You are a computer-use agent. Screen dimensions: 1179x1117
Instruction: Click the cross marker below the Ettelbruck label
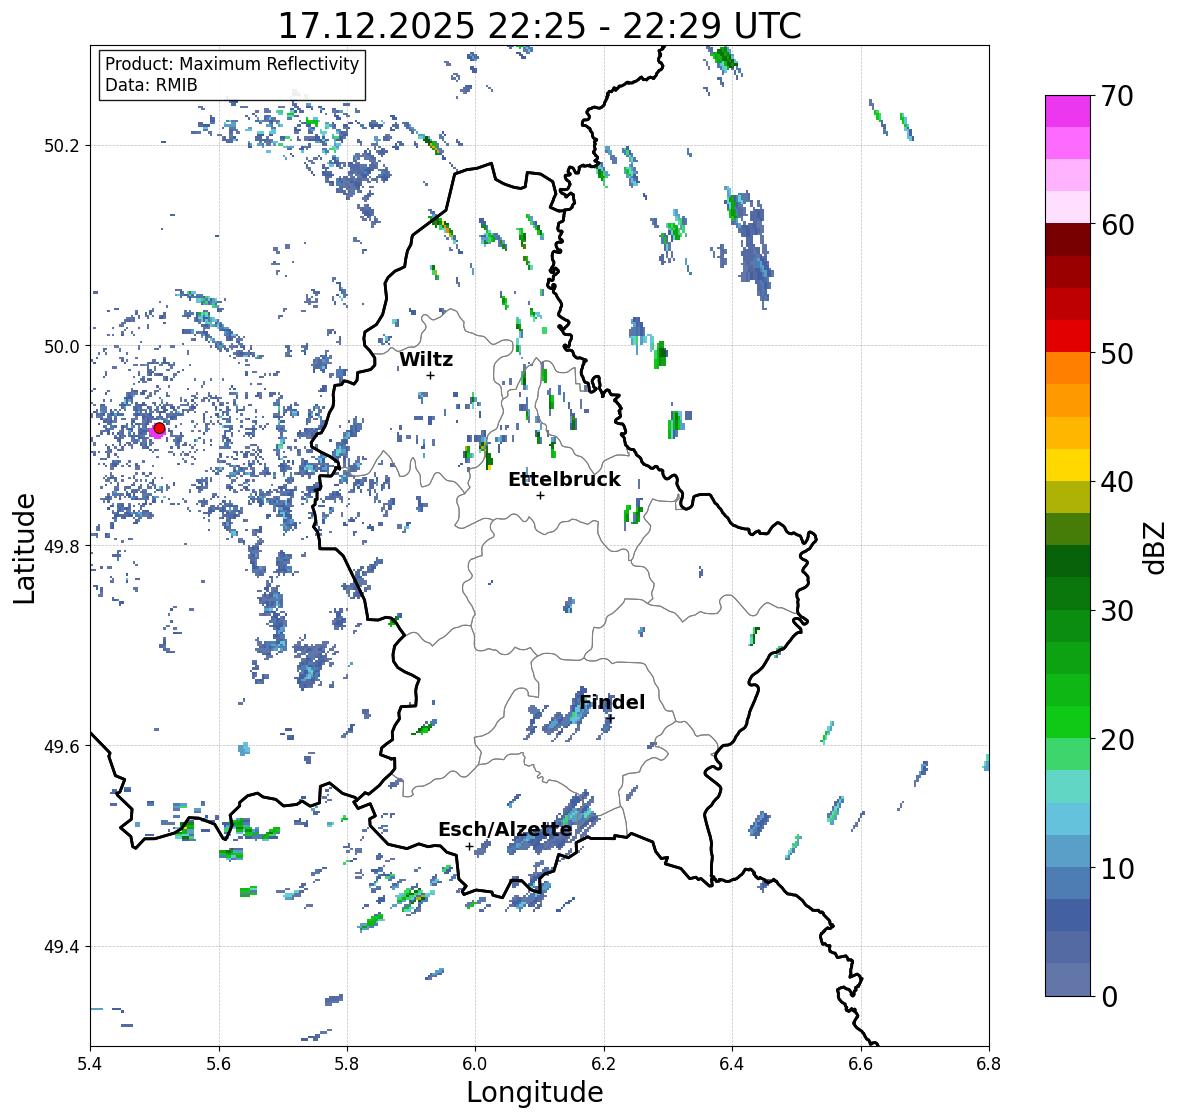540,495
